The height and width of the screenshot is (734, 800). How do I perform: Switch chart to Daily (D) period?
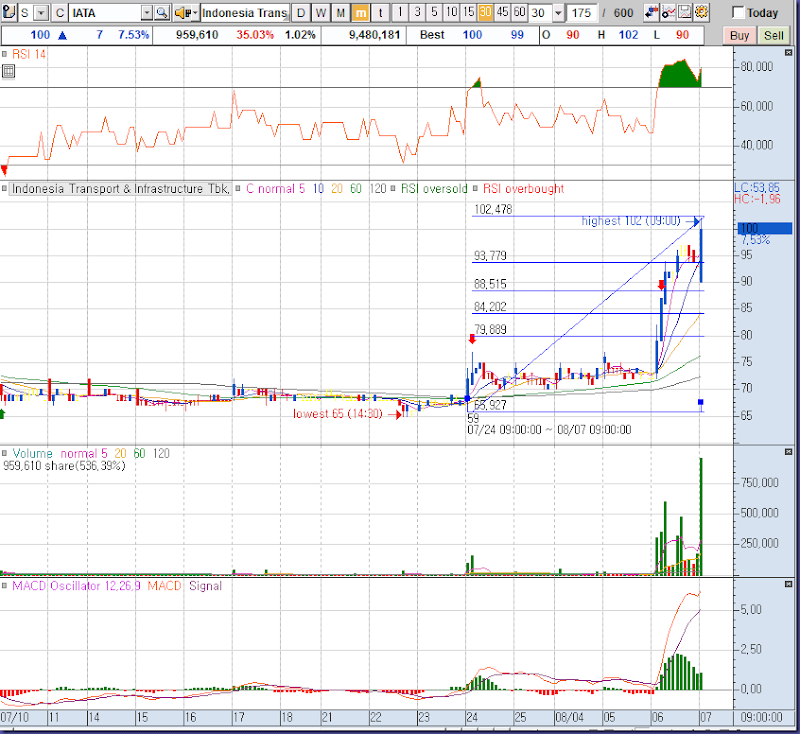[x=301, y=13]
